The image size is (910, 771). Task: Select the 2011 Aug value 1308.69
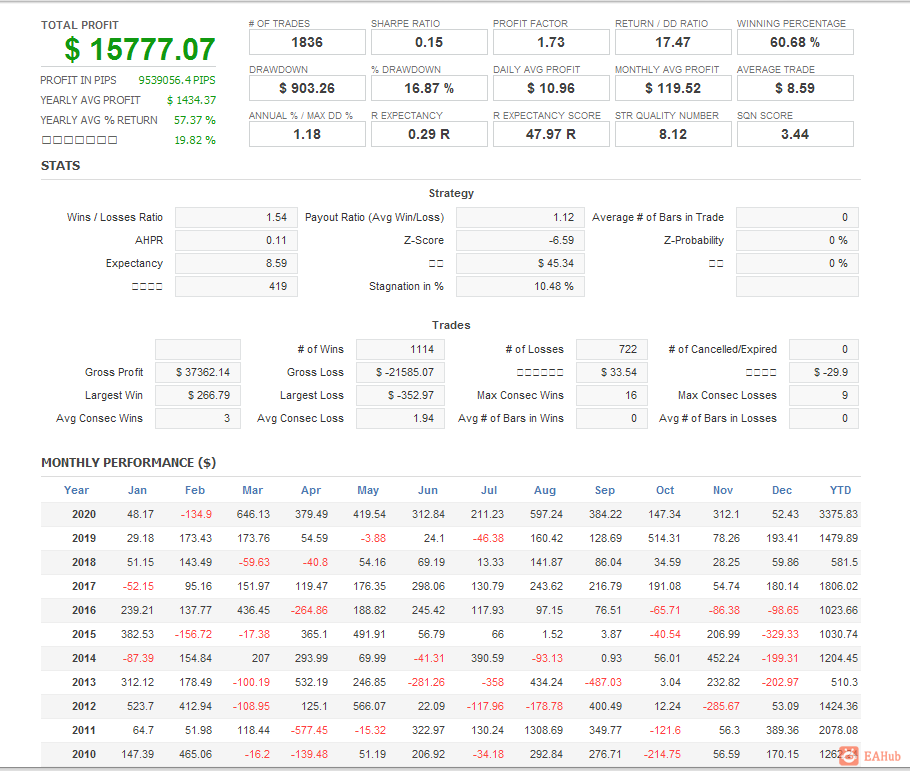543,730
